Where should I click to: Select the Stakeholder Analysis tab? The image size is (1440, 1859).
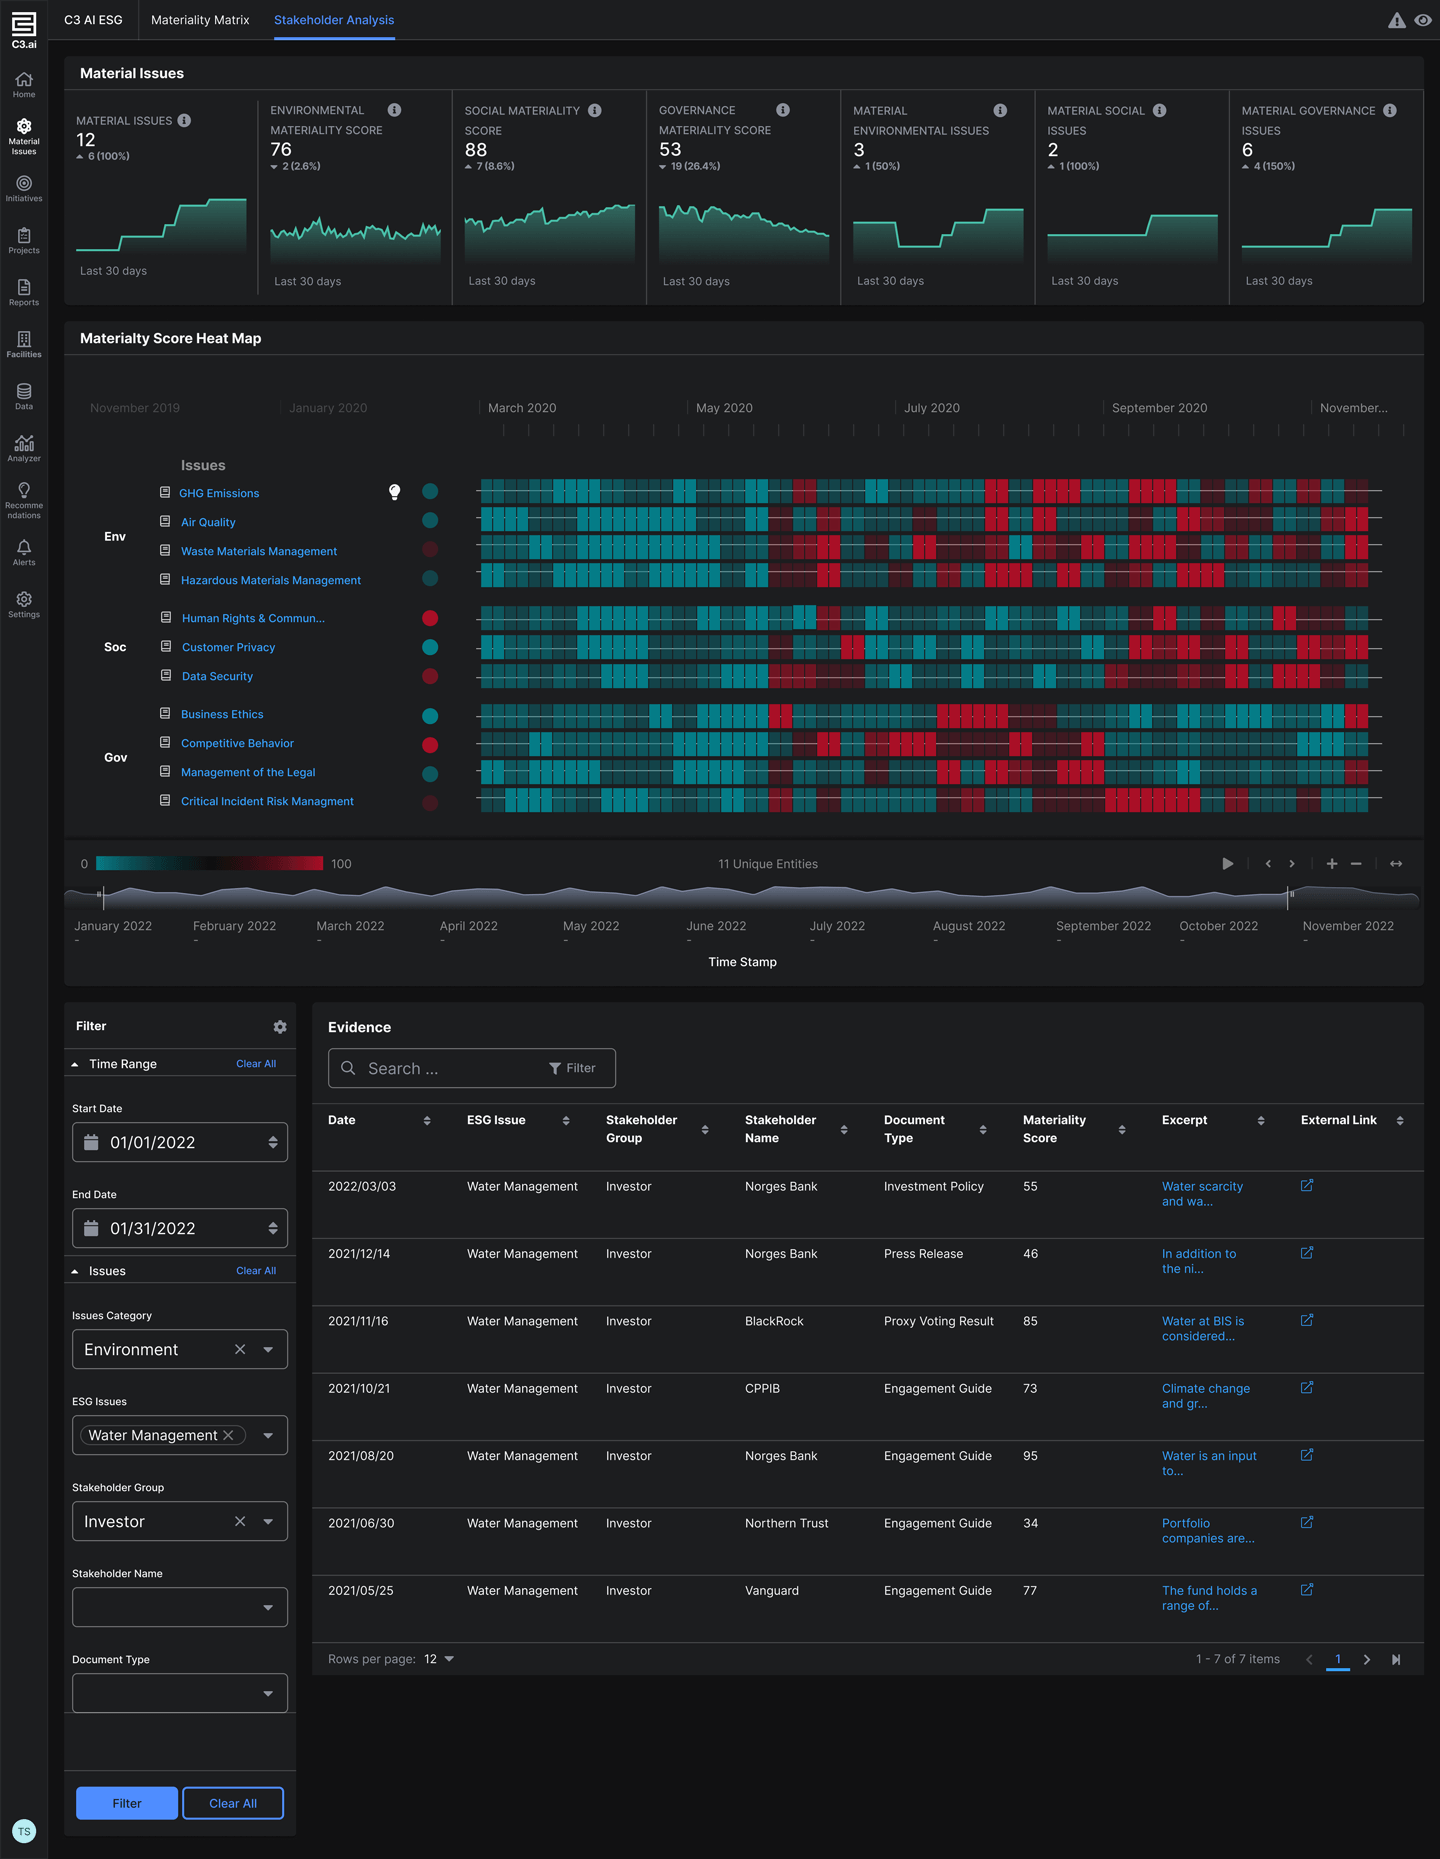(x=334, y=20)
